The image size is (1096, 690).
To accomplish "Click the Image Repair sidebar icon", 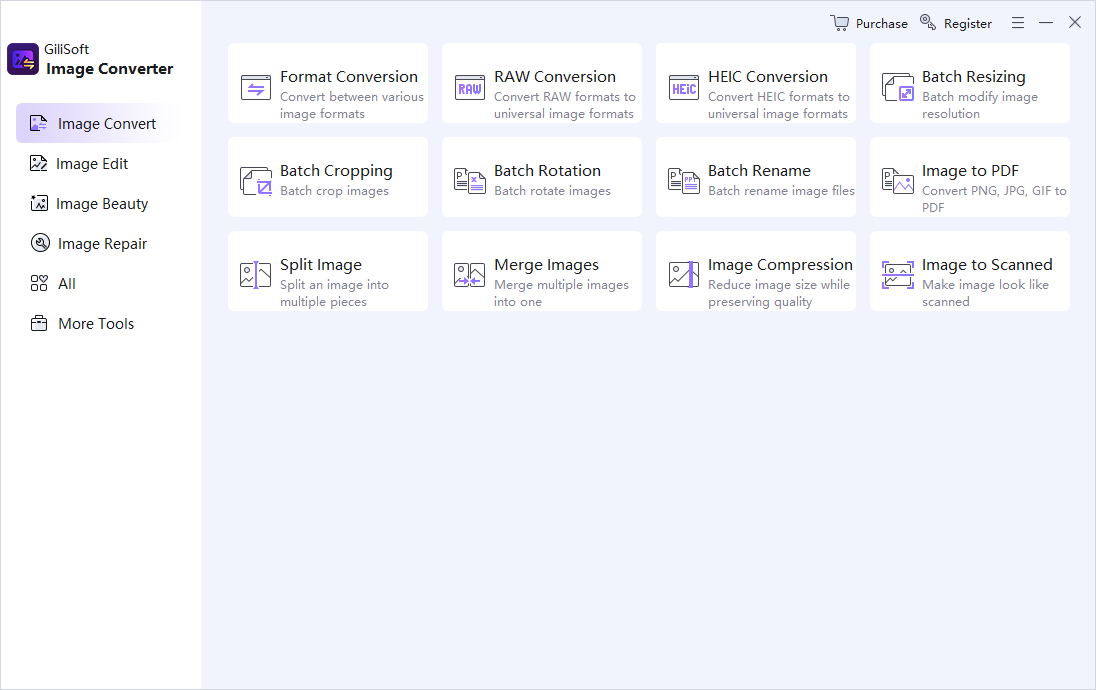I will click(40, 243).
